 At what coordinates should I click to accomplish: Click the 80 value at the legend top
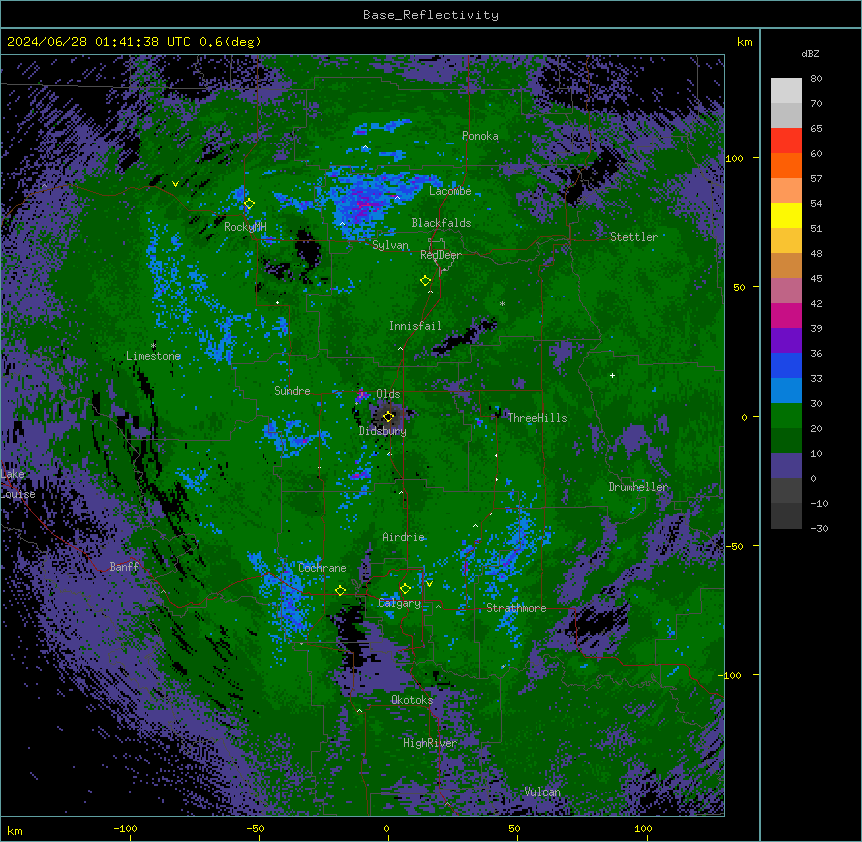(816, 79)
